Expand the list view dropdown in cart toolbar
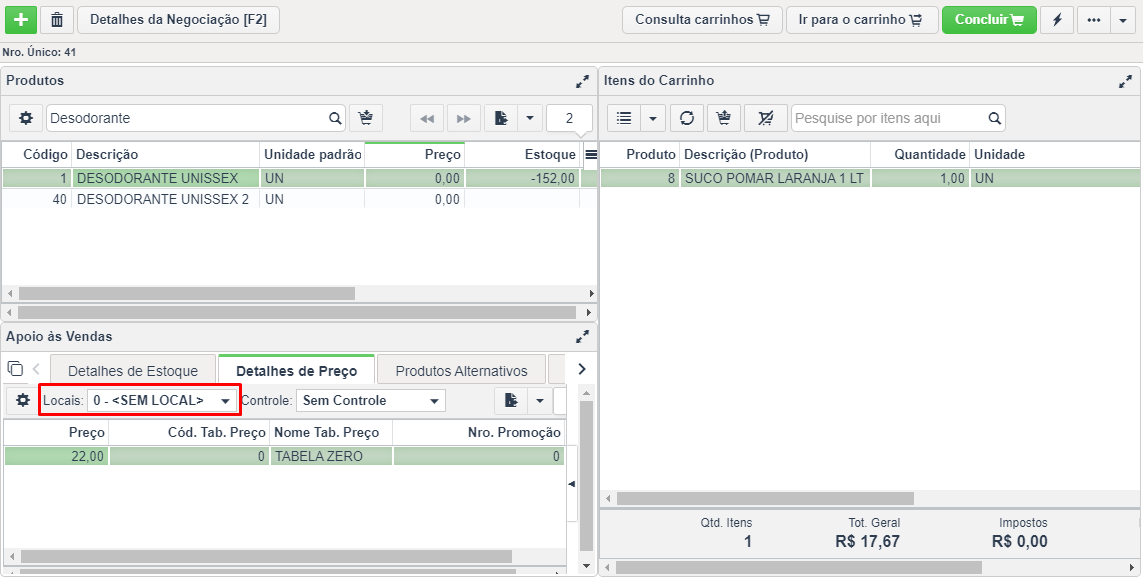Viewport: 1143px width, 578px height. [x=653, y=118]
